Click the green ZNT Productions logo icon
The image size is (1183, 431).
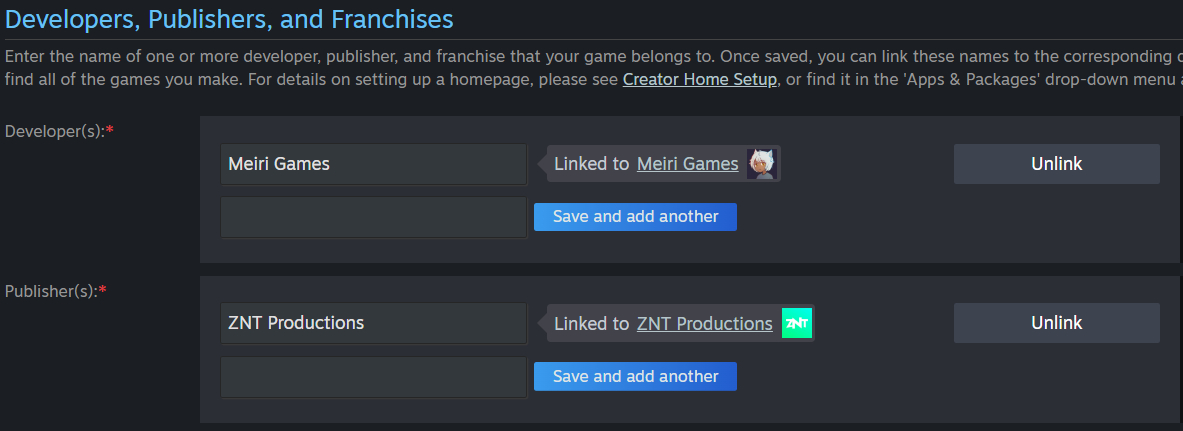[x=797, y=324]
